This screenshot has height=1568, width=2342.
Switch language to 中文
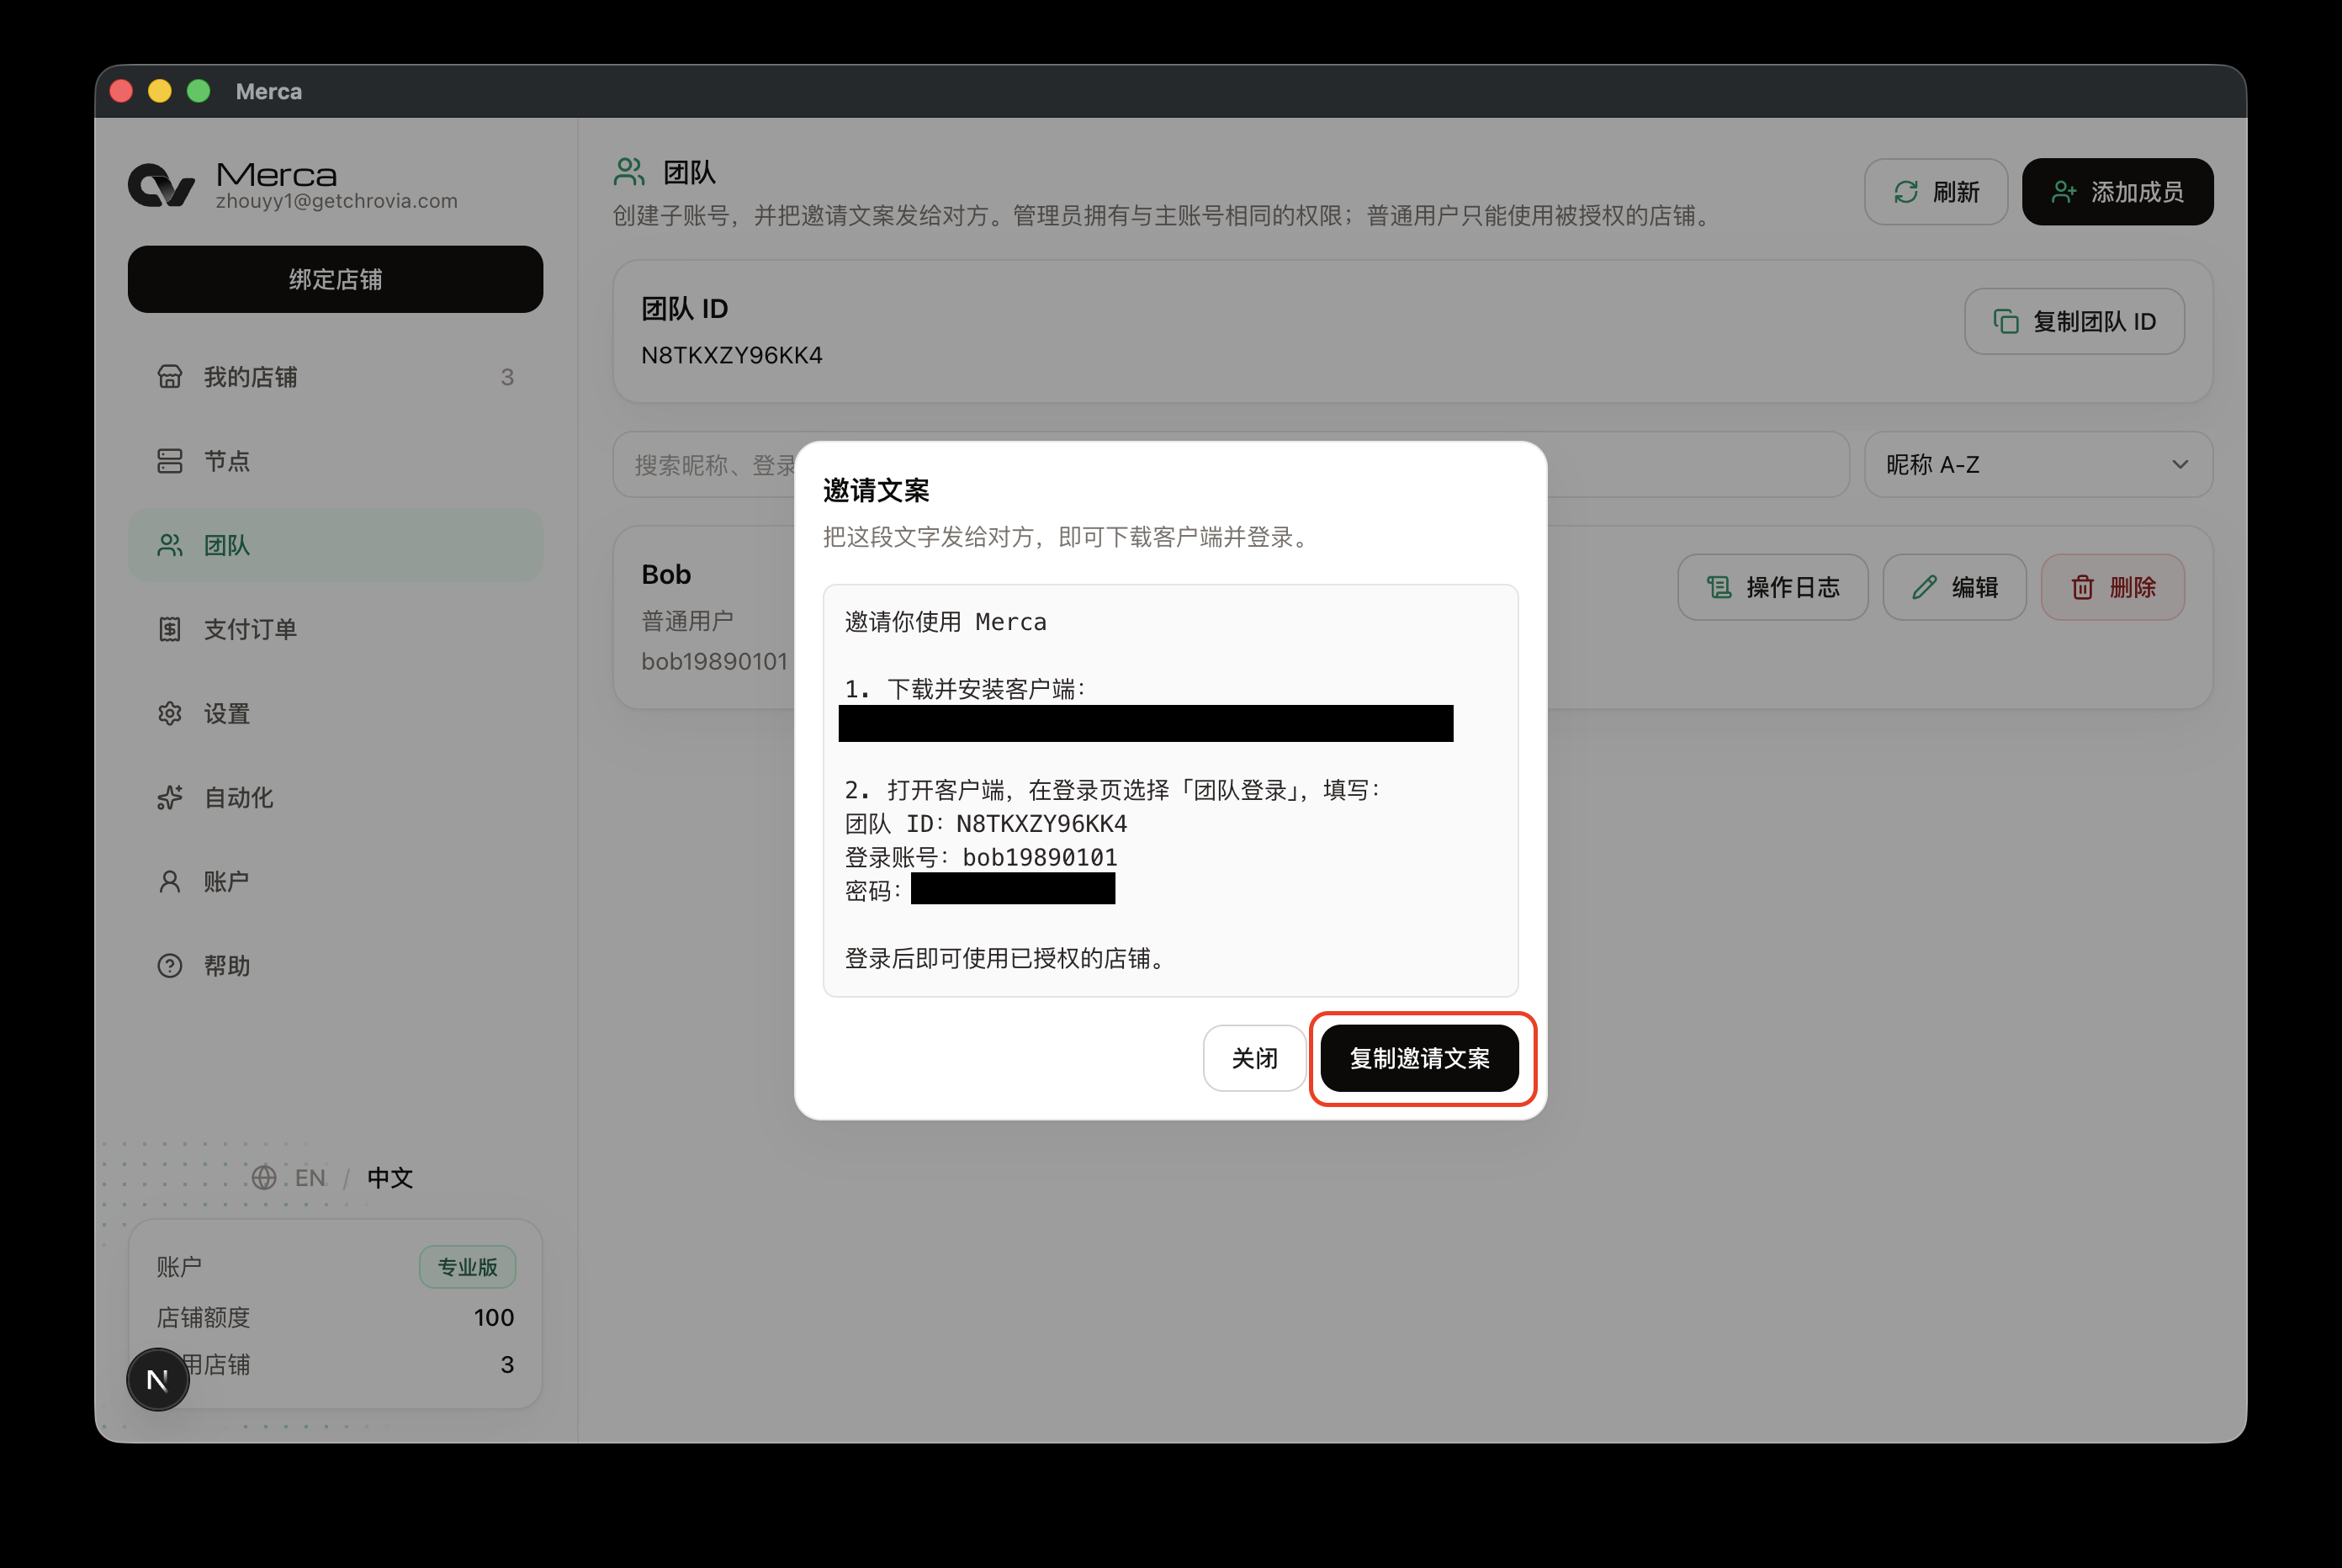pyautogui.click(x=390, y=1177)
